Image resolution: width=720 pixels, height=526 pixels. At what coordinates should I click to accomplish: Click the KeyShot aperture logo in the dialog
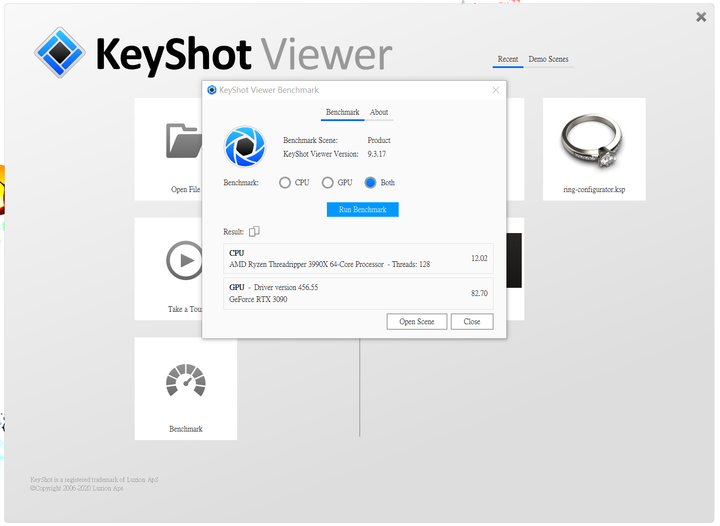click(245, 147)
